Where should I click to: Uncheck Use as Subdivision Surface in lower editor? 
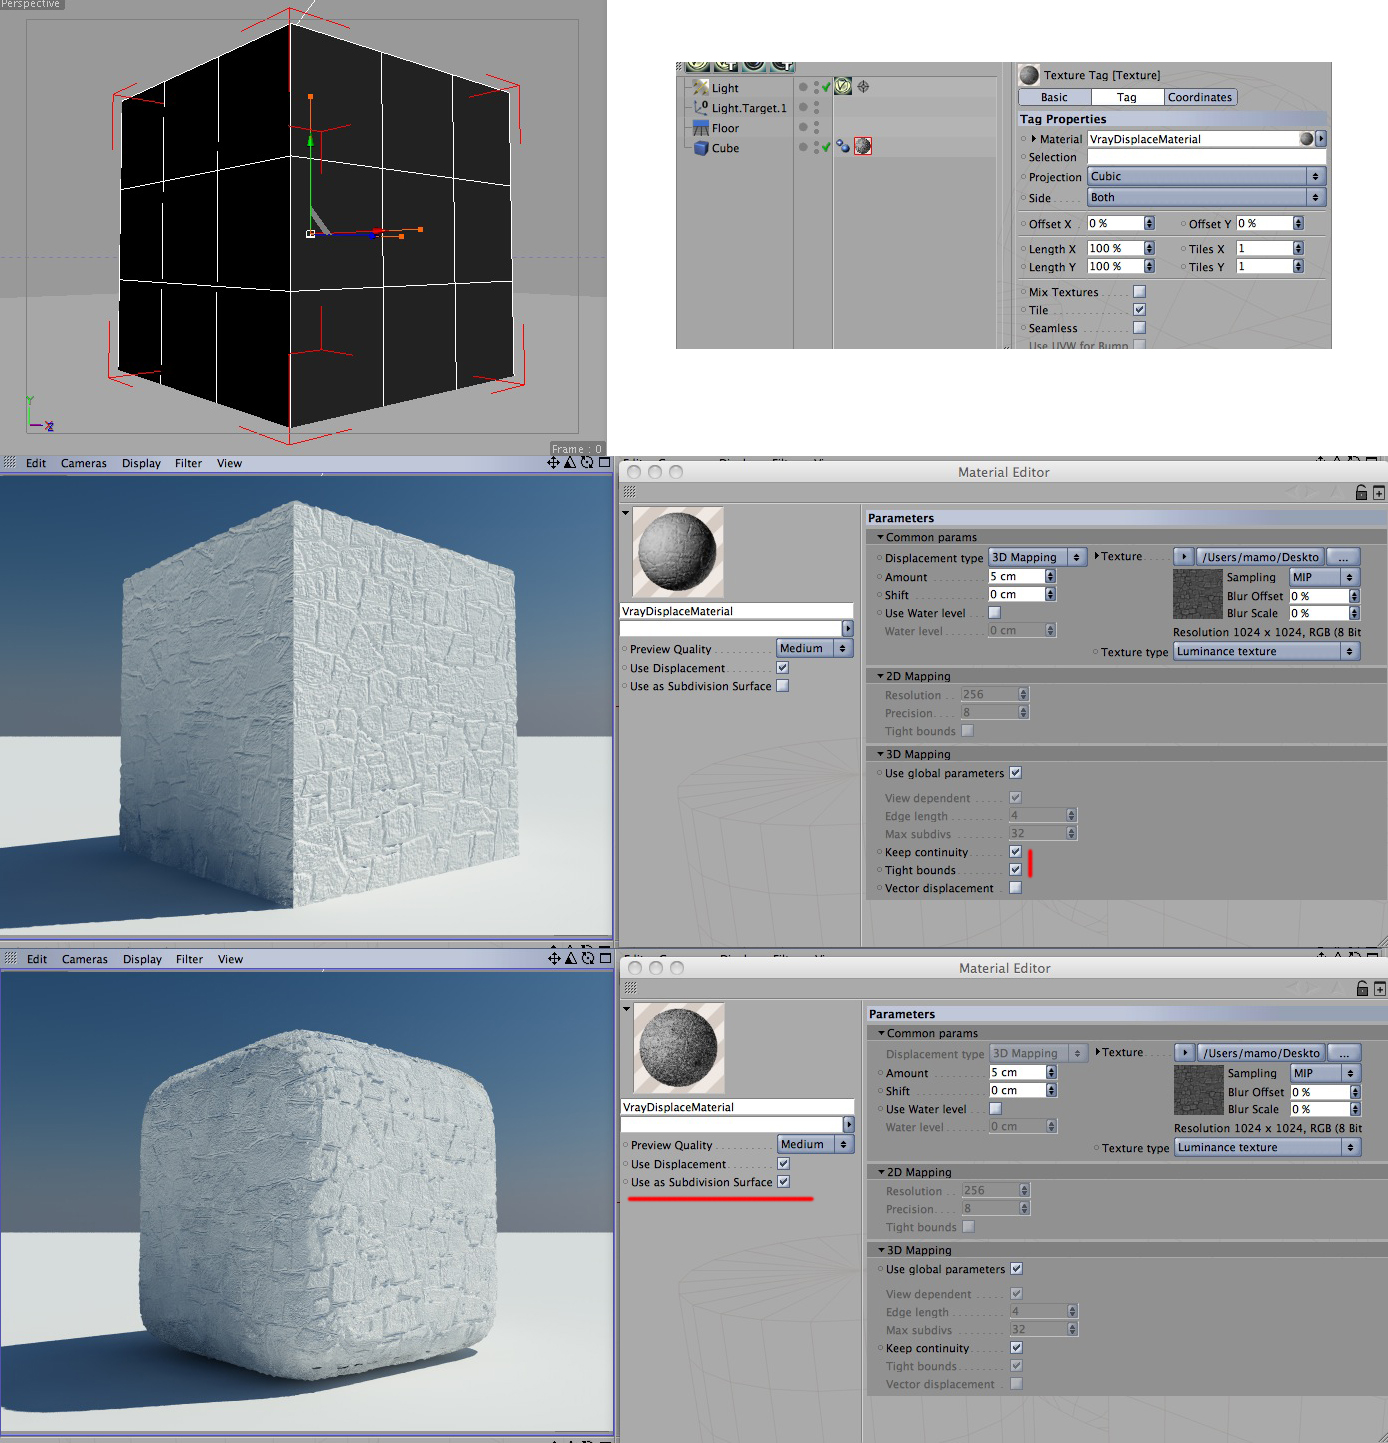784,1182
